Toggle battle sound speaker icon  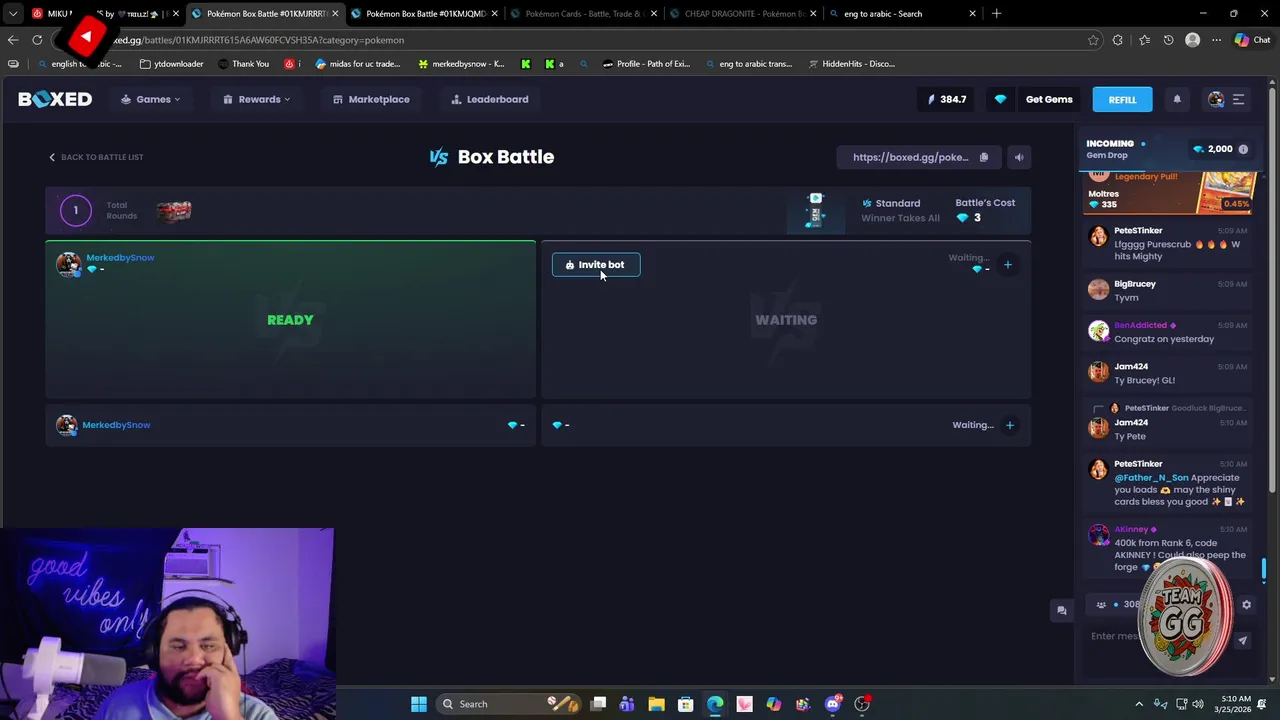click(x=1019, y=157)
